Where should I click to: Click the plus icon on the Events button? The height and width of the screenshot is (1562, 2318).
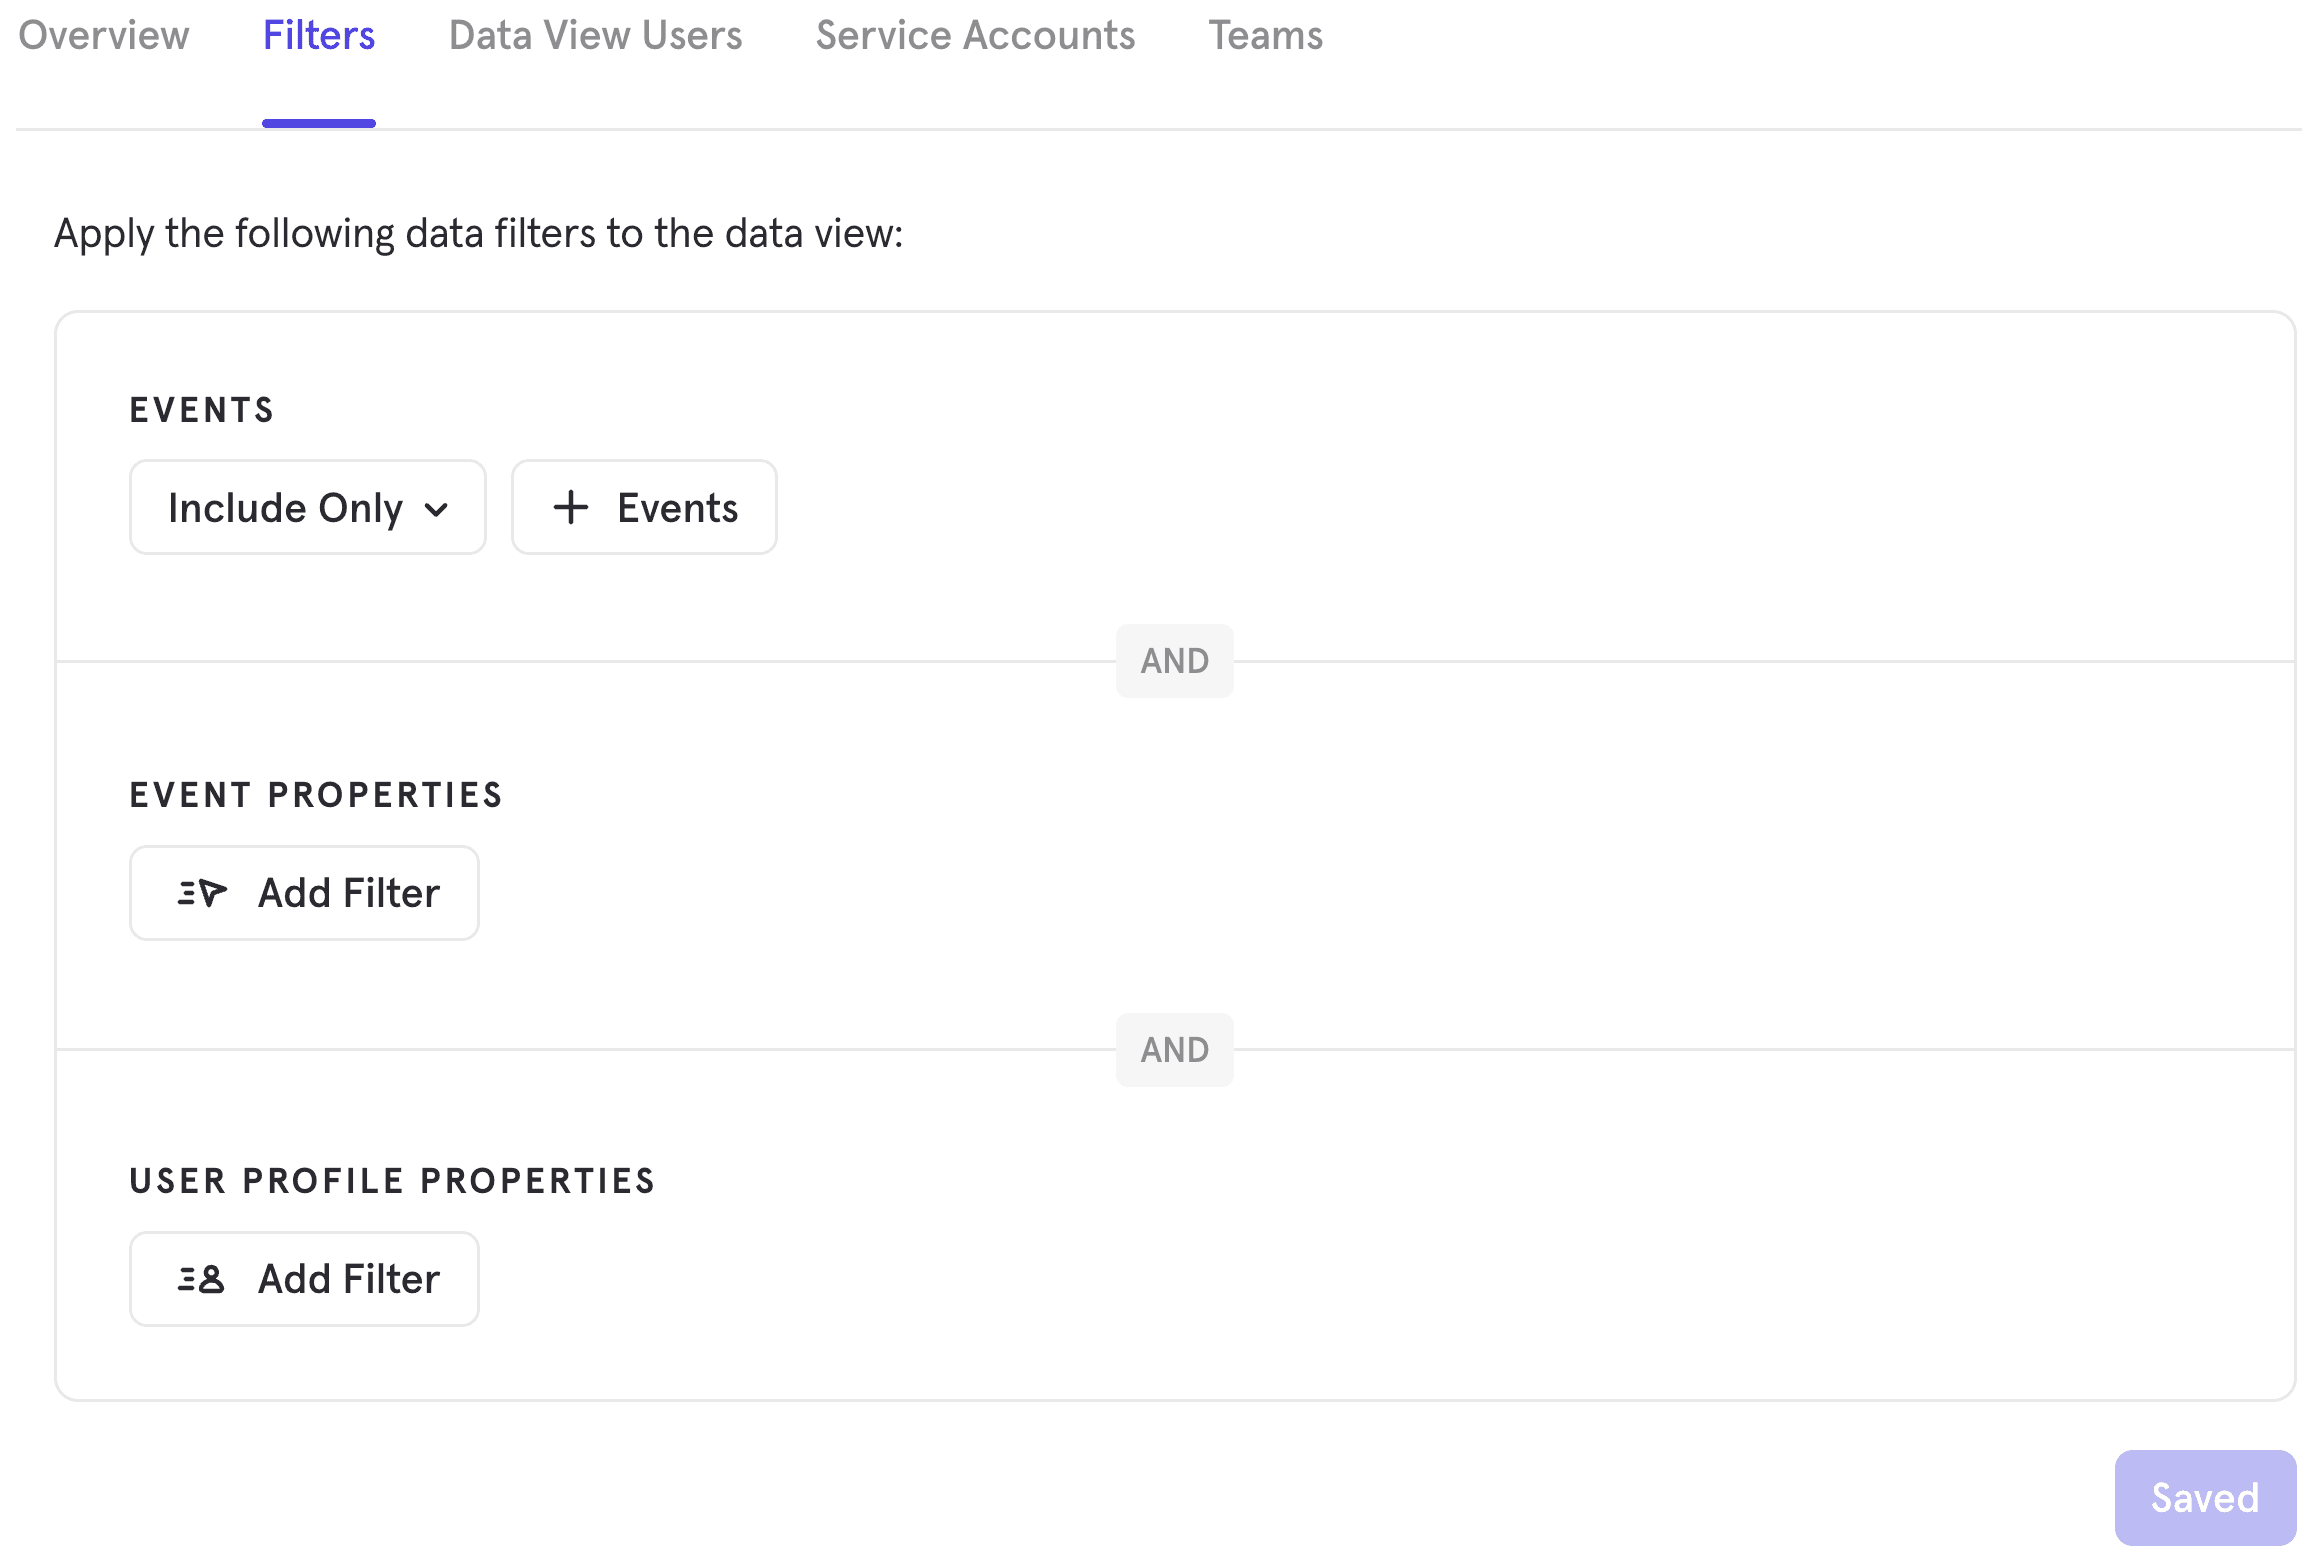pos(571,508)
